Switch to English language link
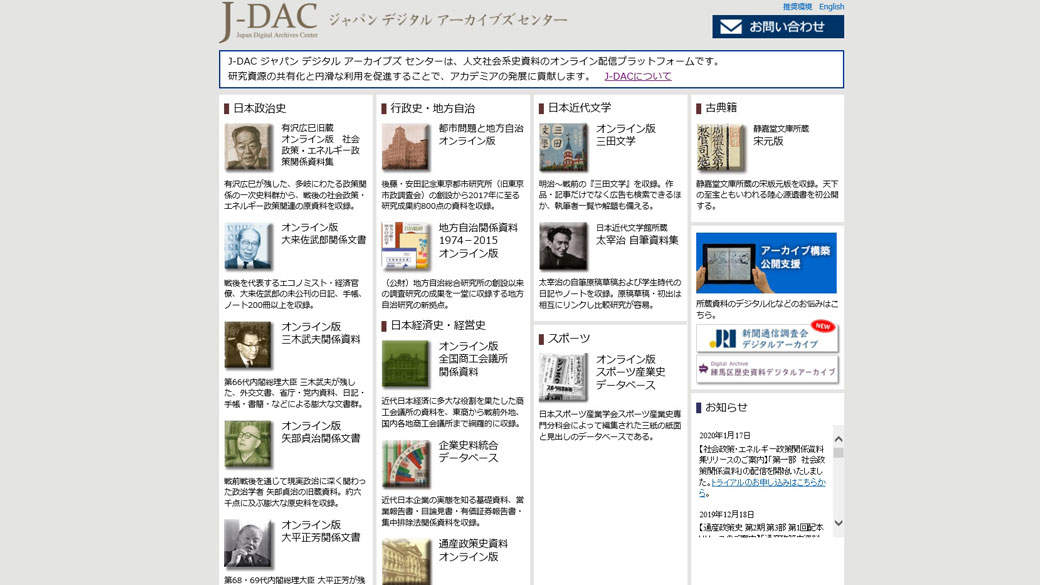 tap(831, 7)
